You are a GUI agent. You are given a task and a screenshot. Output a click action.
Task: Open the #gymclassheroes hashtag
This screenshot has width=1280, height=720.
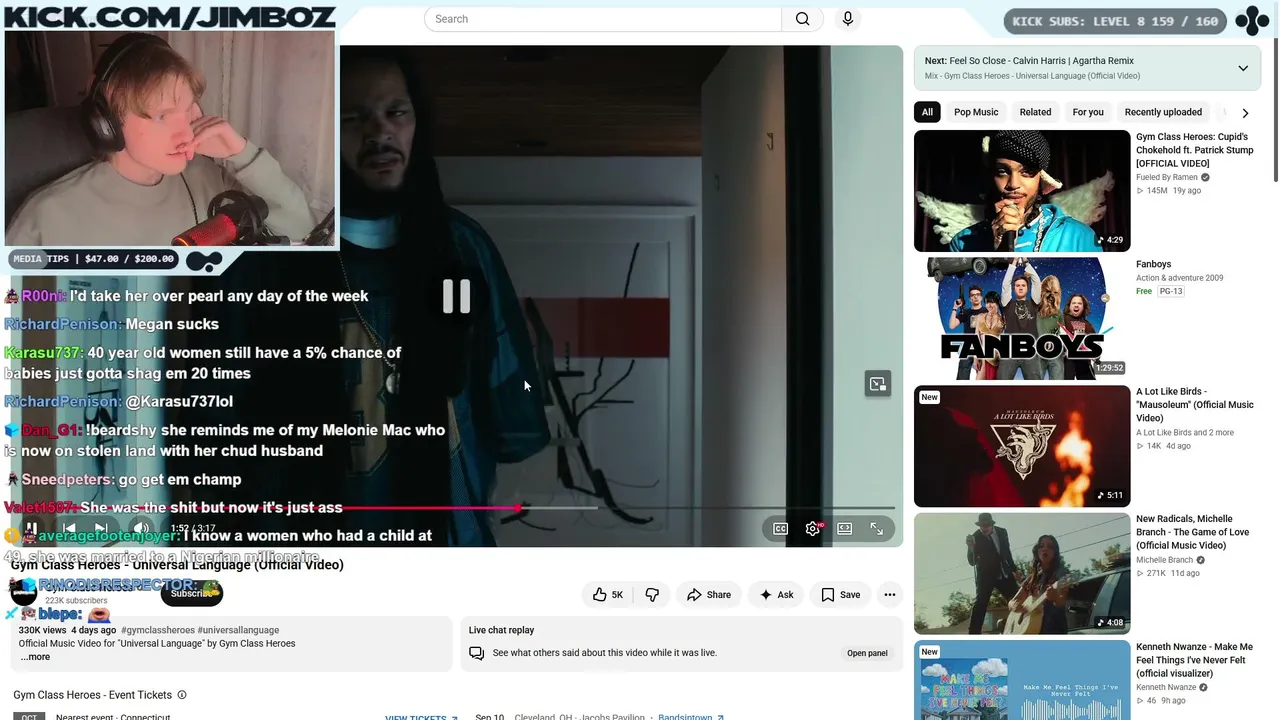click(158, 631)
